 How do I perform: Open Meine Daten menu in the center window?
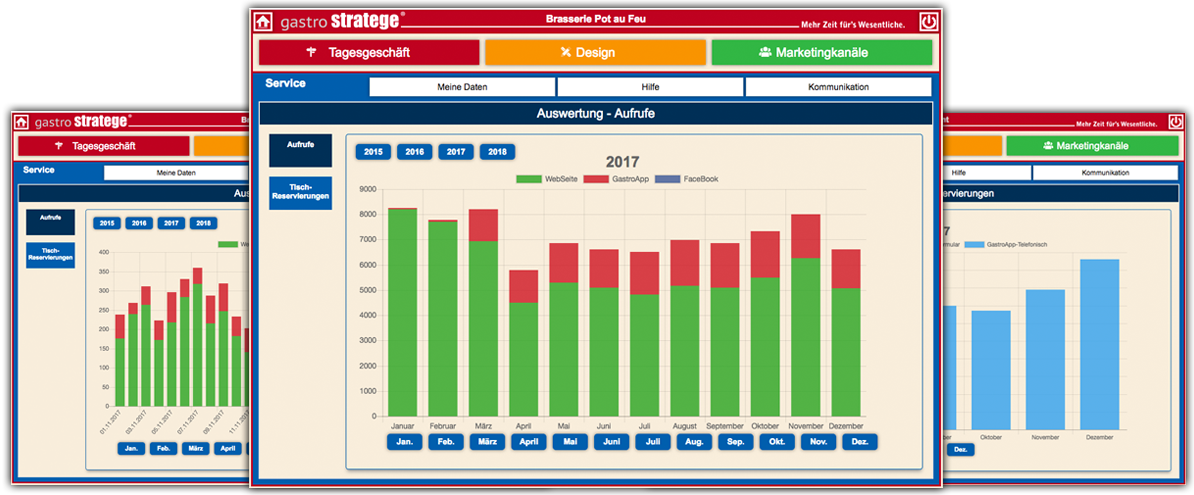pos(462,87)
